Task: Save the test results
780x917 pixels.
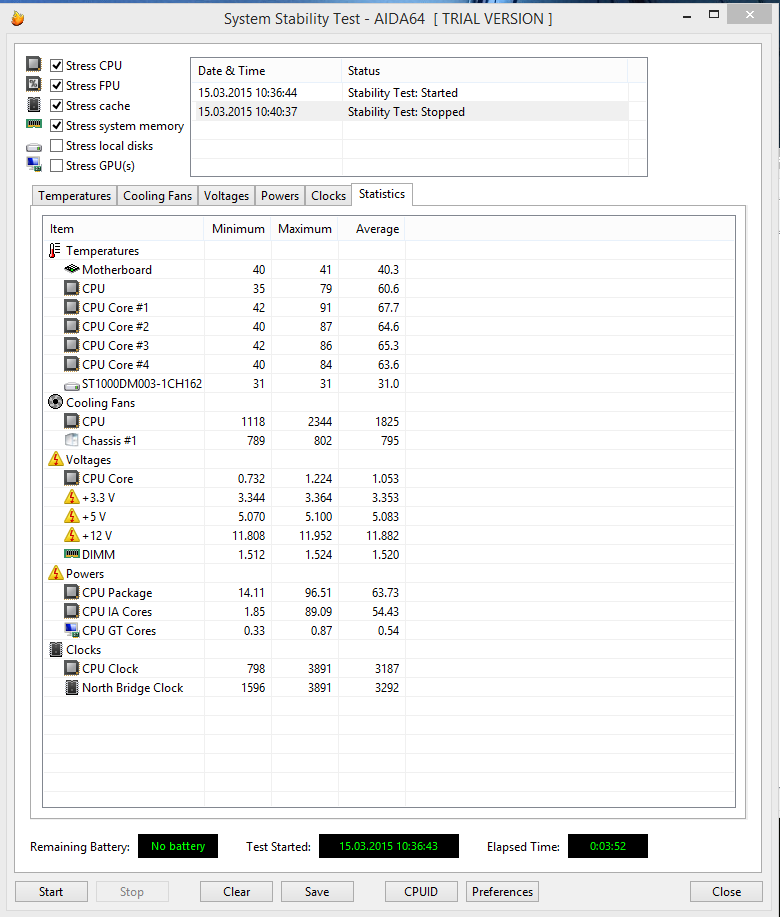Action: coord(317,892)
